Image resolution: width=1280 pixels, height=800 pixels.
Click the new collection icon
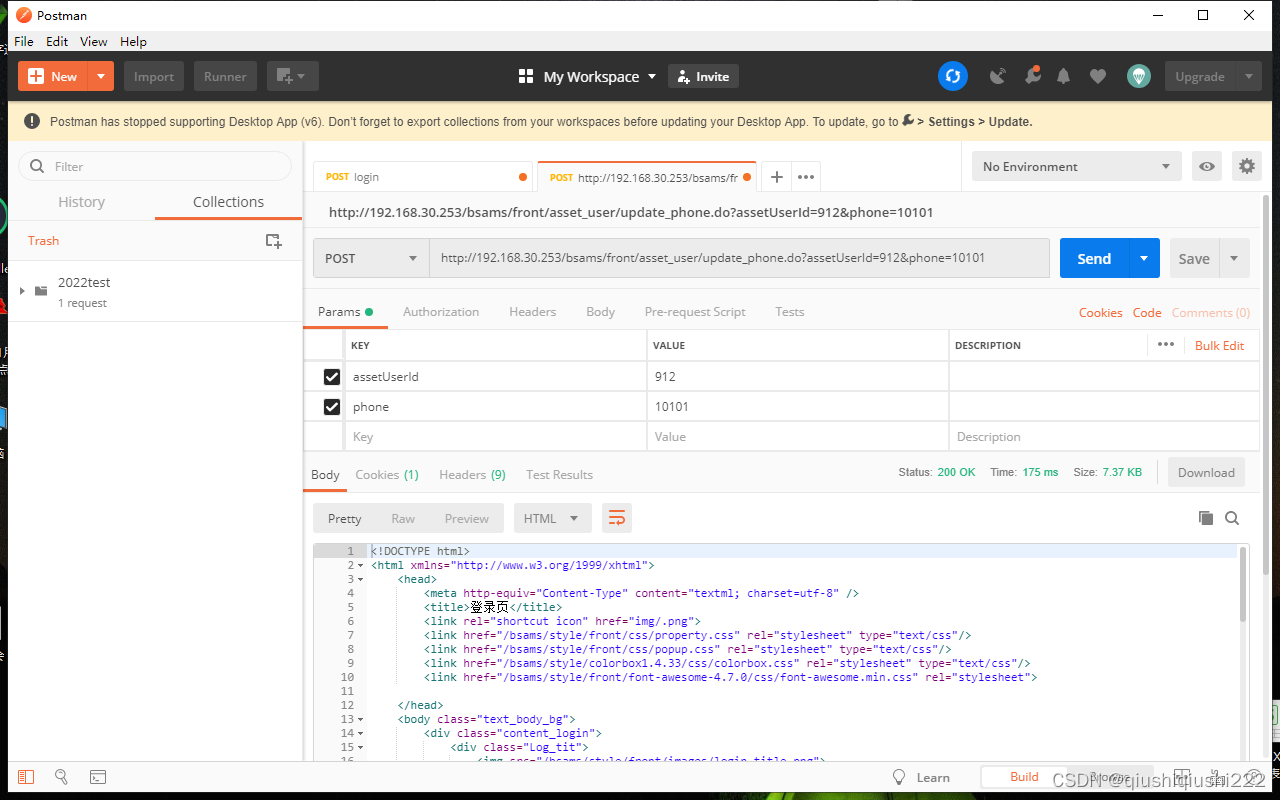[273, 240]
